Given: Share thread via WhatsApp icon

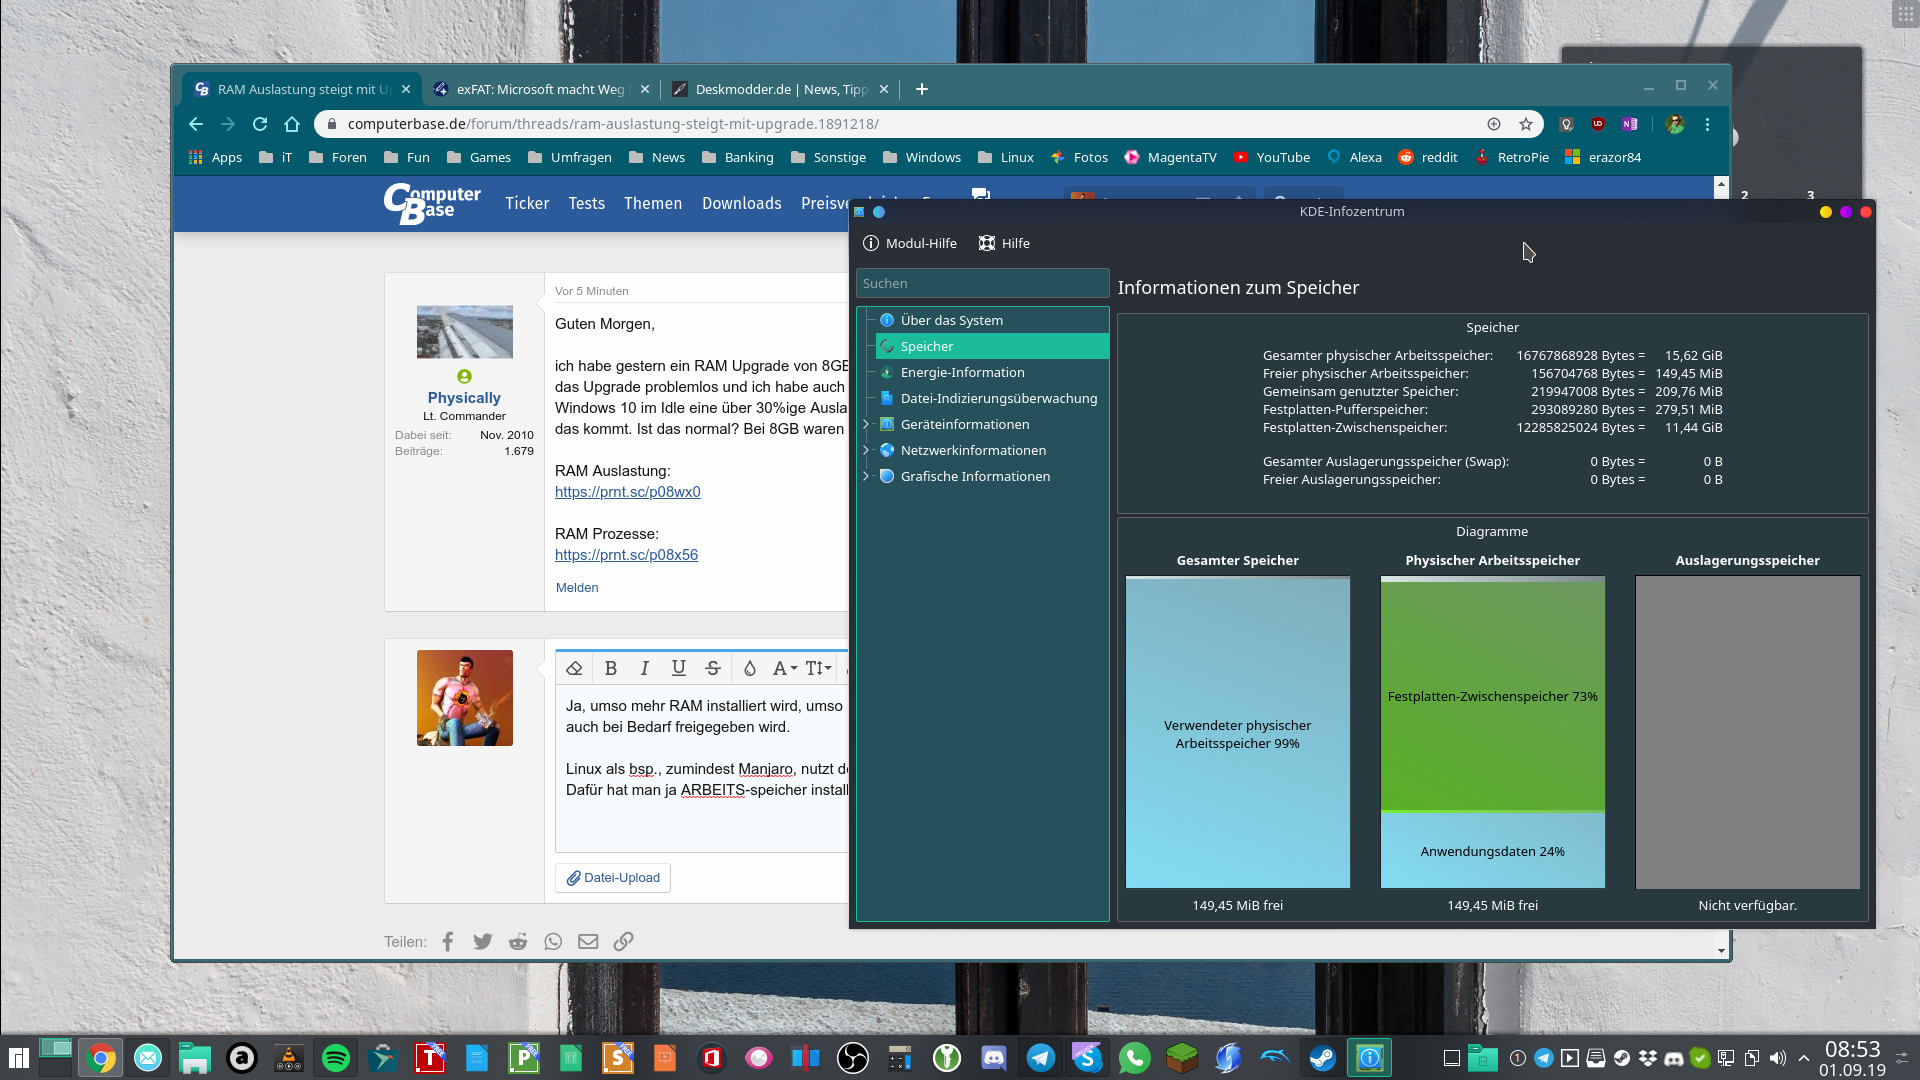Looking at the screenshot, I should (553, 941).
